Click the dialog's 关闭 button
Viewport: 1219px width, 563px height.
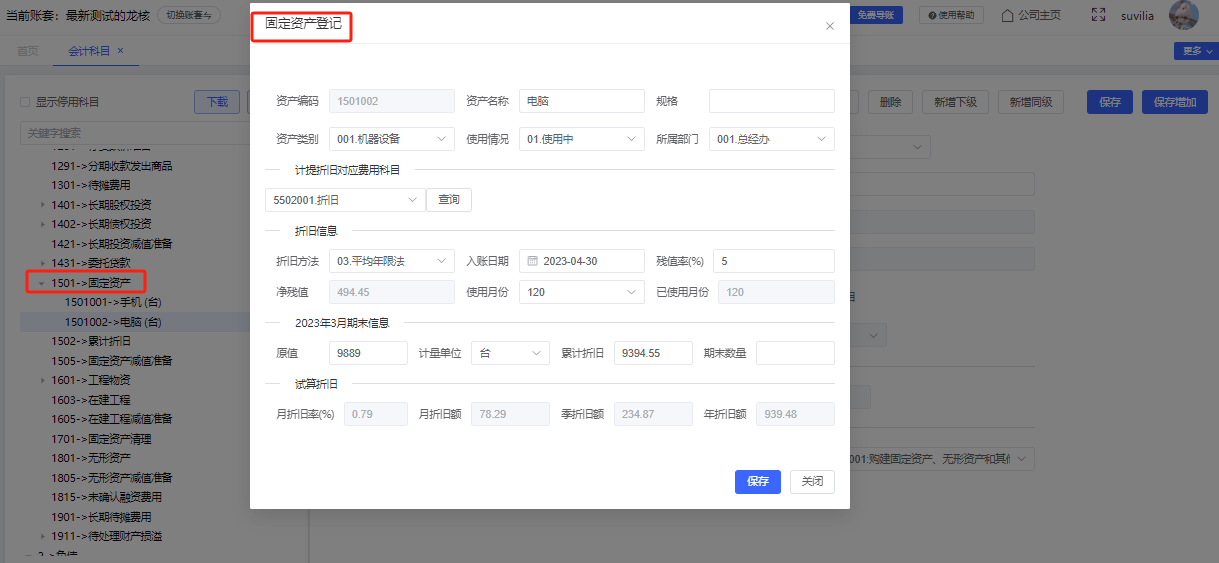point(812,481)
